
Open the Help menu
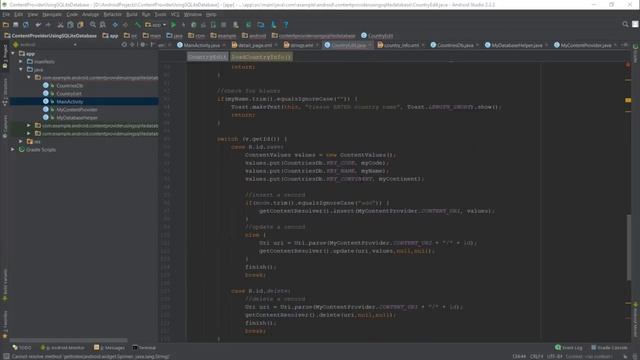[x=211, y=14]
